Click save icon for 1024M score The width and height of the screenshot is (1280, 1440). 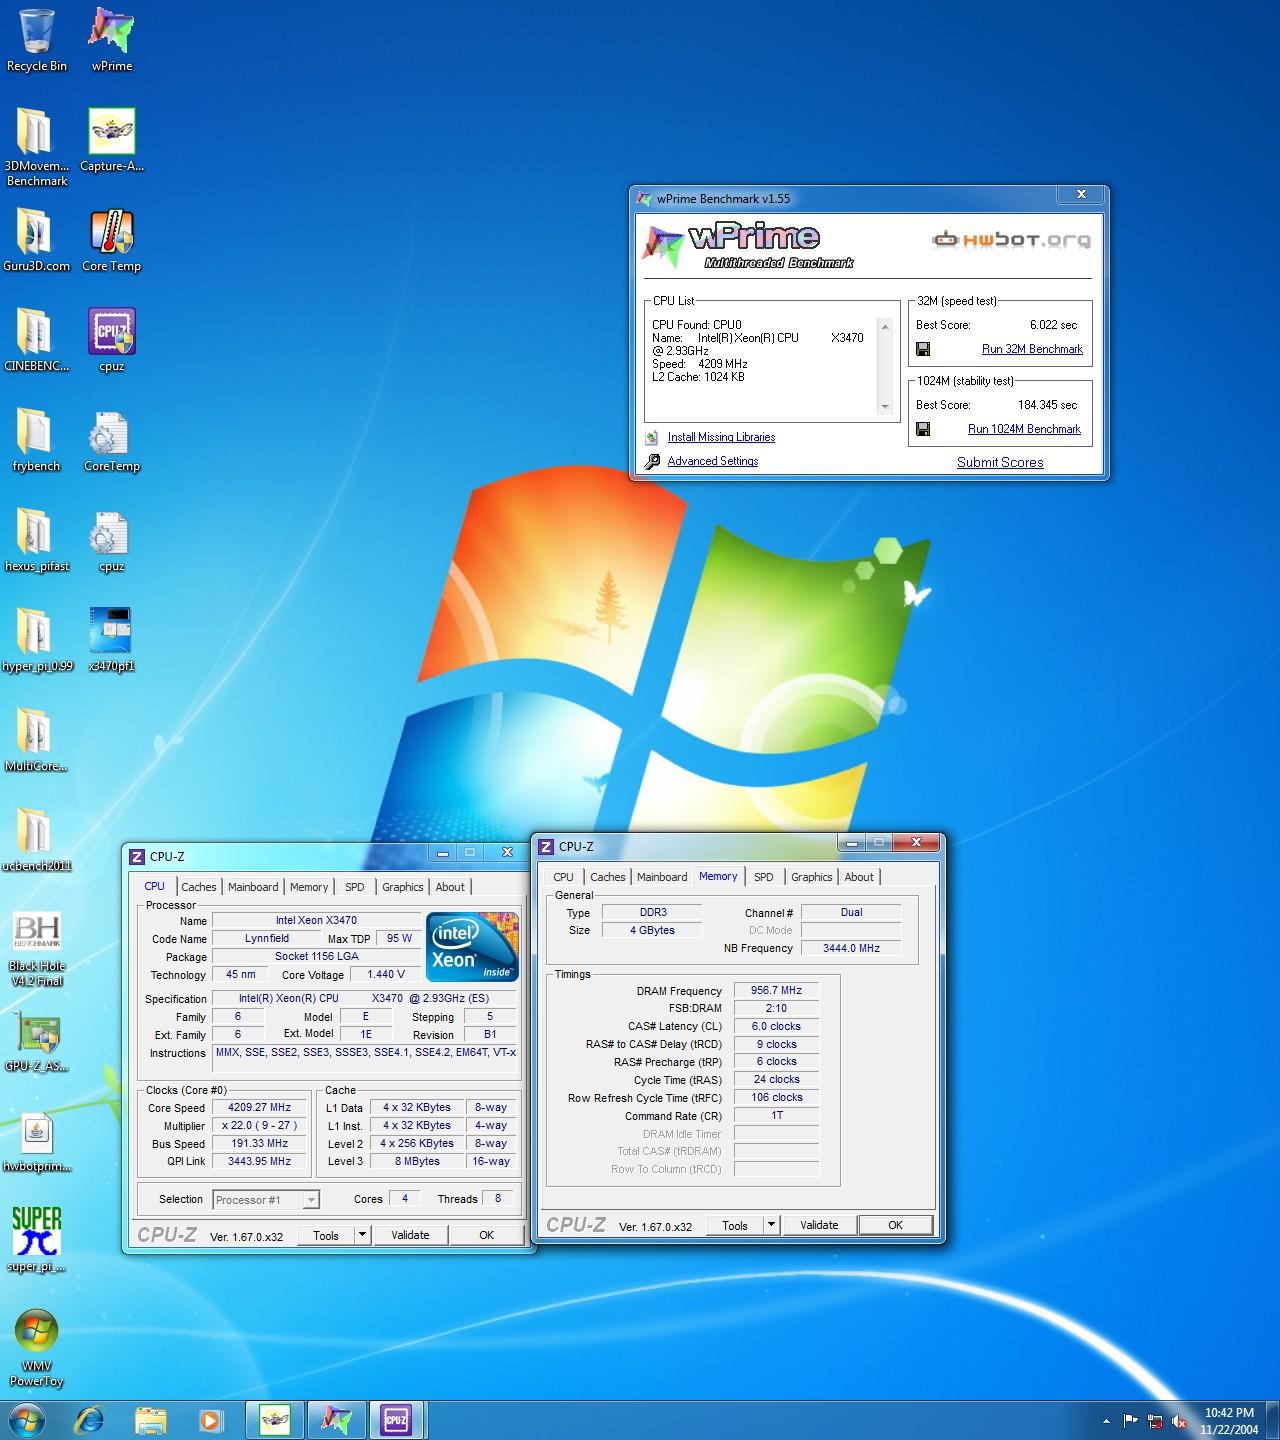point(923,429)
